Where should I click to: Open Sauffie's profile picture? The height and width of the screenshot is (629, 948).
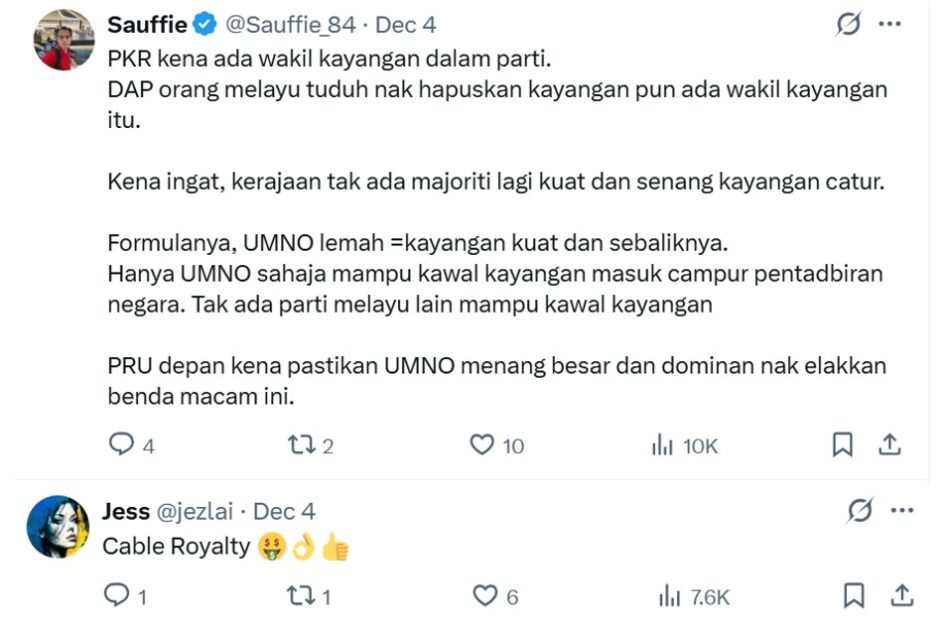(x=64, y=40)
